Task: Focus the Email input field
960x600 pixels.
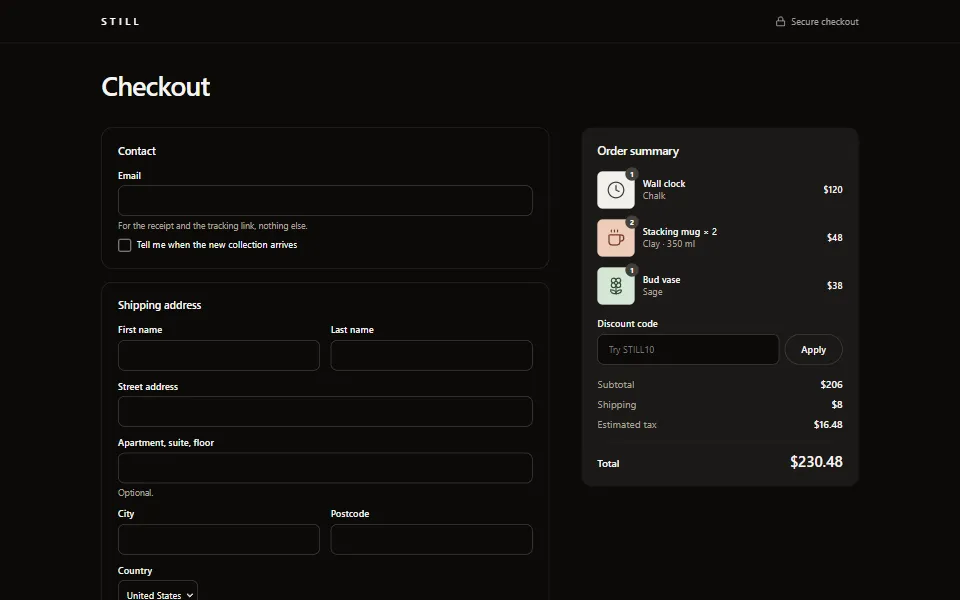Action: [325, 200]
